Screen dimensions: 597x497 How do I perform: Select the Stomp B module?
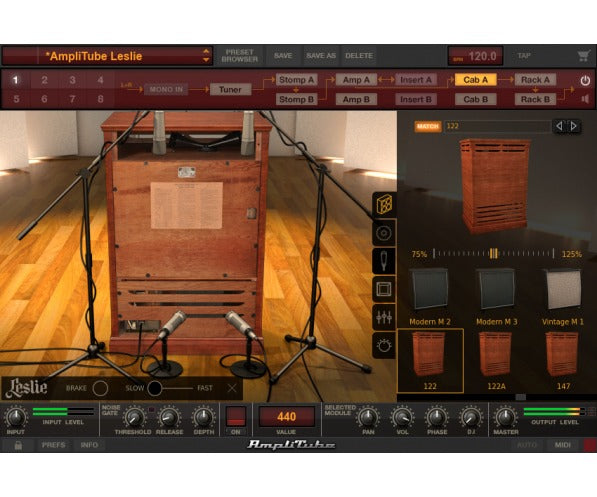point(296,99)
